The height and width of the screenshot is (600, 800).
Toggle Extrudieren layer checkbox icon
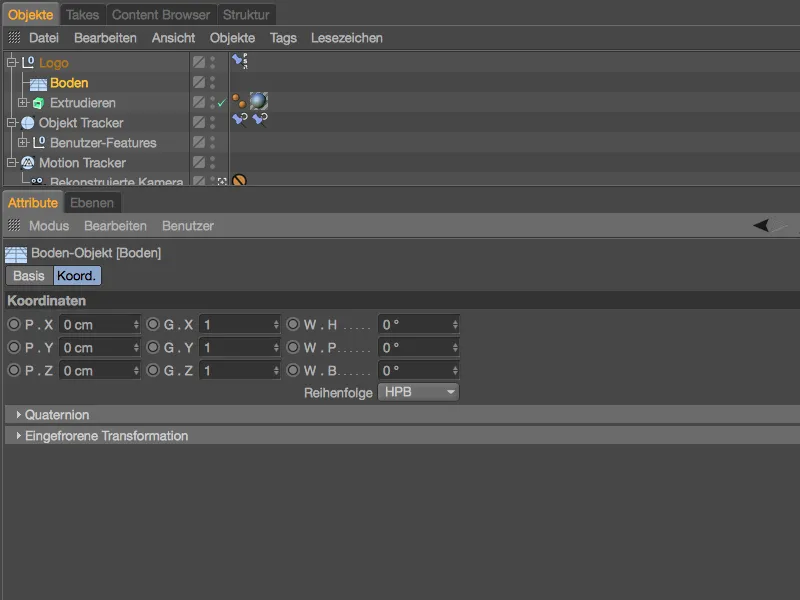tap(199, 102)
